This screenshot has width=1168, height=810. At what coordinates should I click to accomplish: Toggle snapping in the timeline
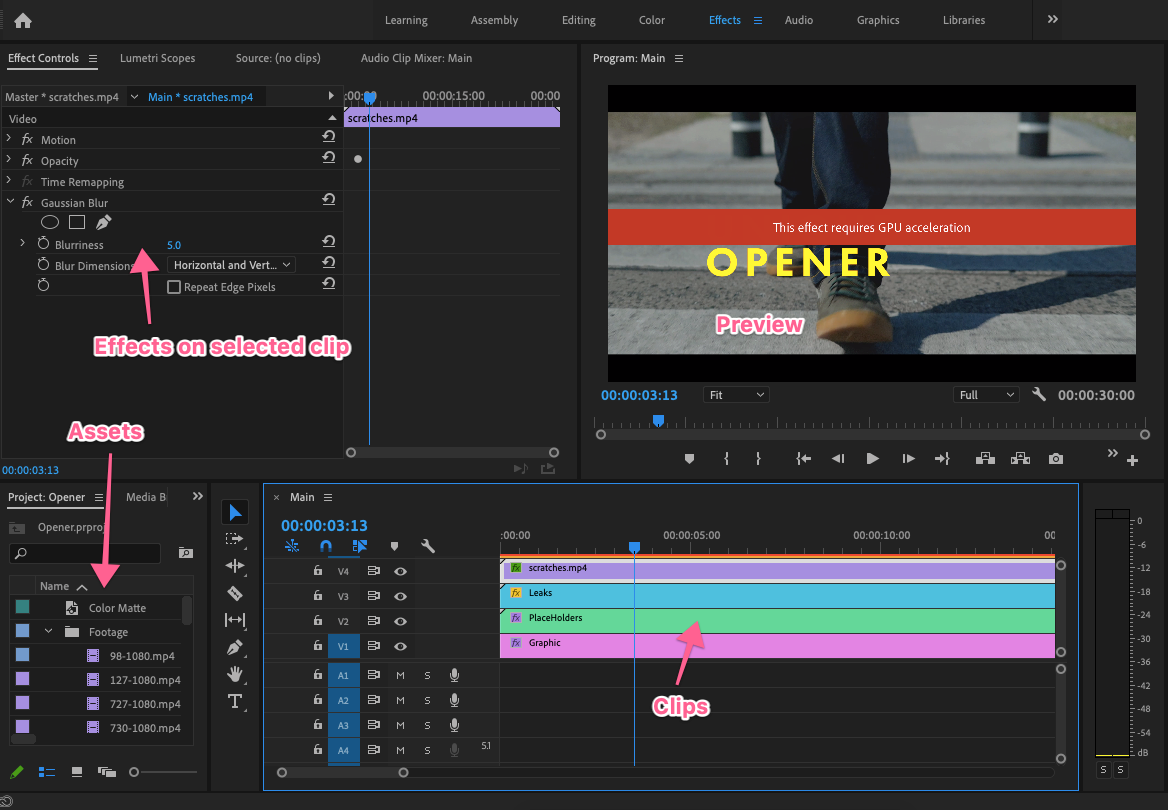[326, 546]
